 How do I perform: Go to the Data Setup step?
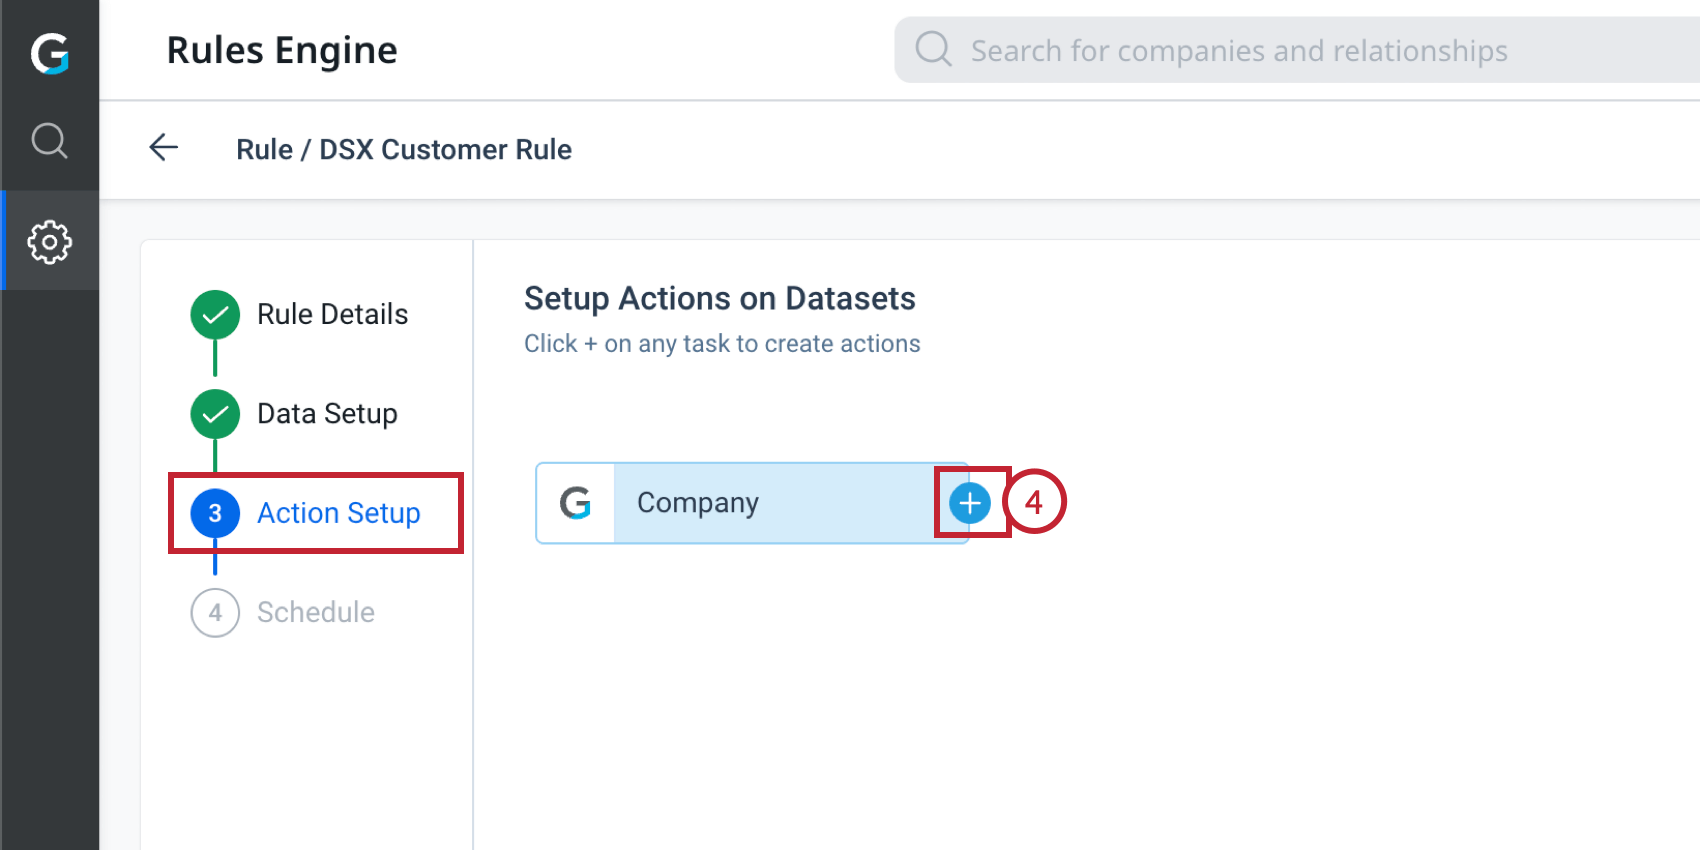(x=327, y=414)
